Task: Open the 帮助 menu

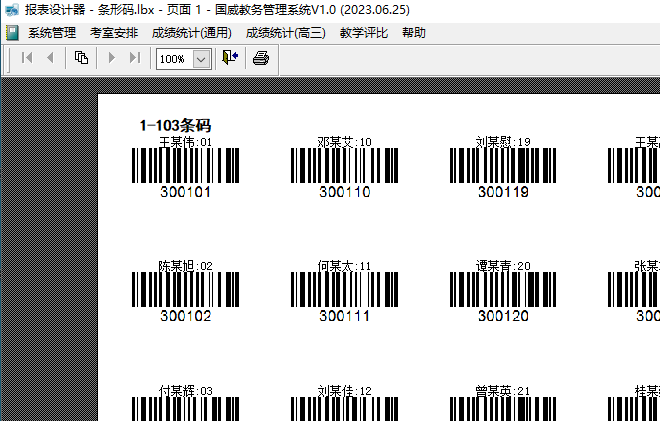Action: pos(414,33)
